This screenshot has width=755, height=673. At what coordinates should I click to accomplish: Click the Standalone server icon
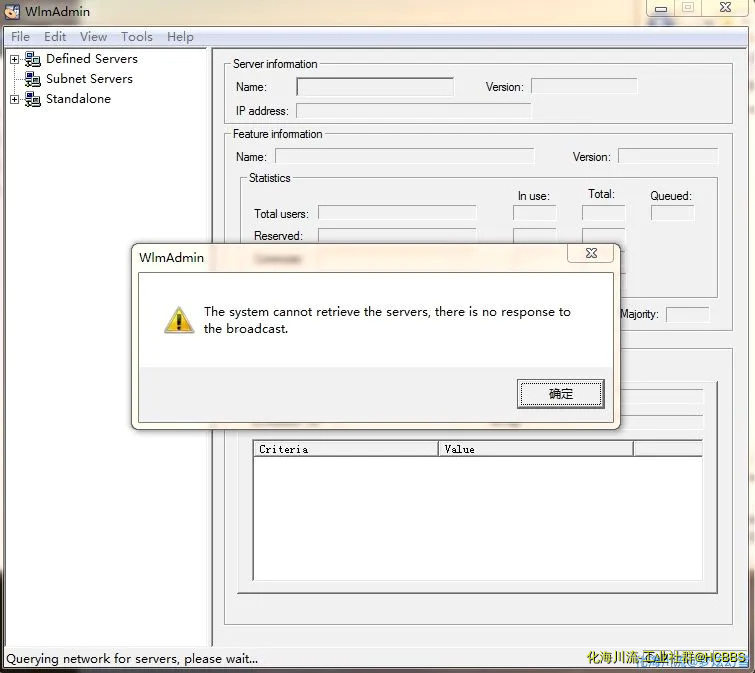(x=33, y=99)
